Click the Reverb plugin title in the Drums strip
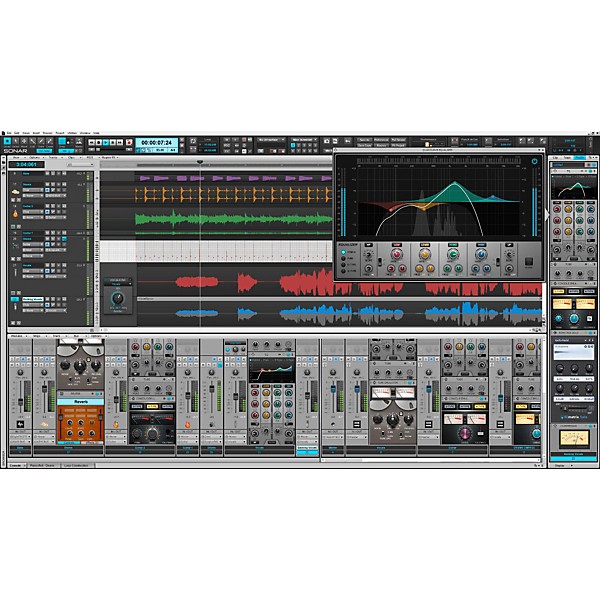Screen dimensions: 600x600 80,402
